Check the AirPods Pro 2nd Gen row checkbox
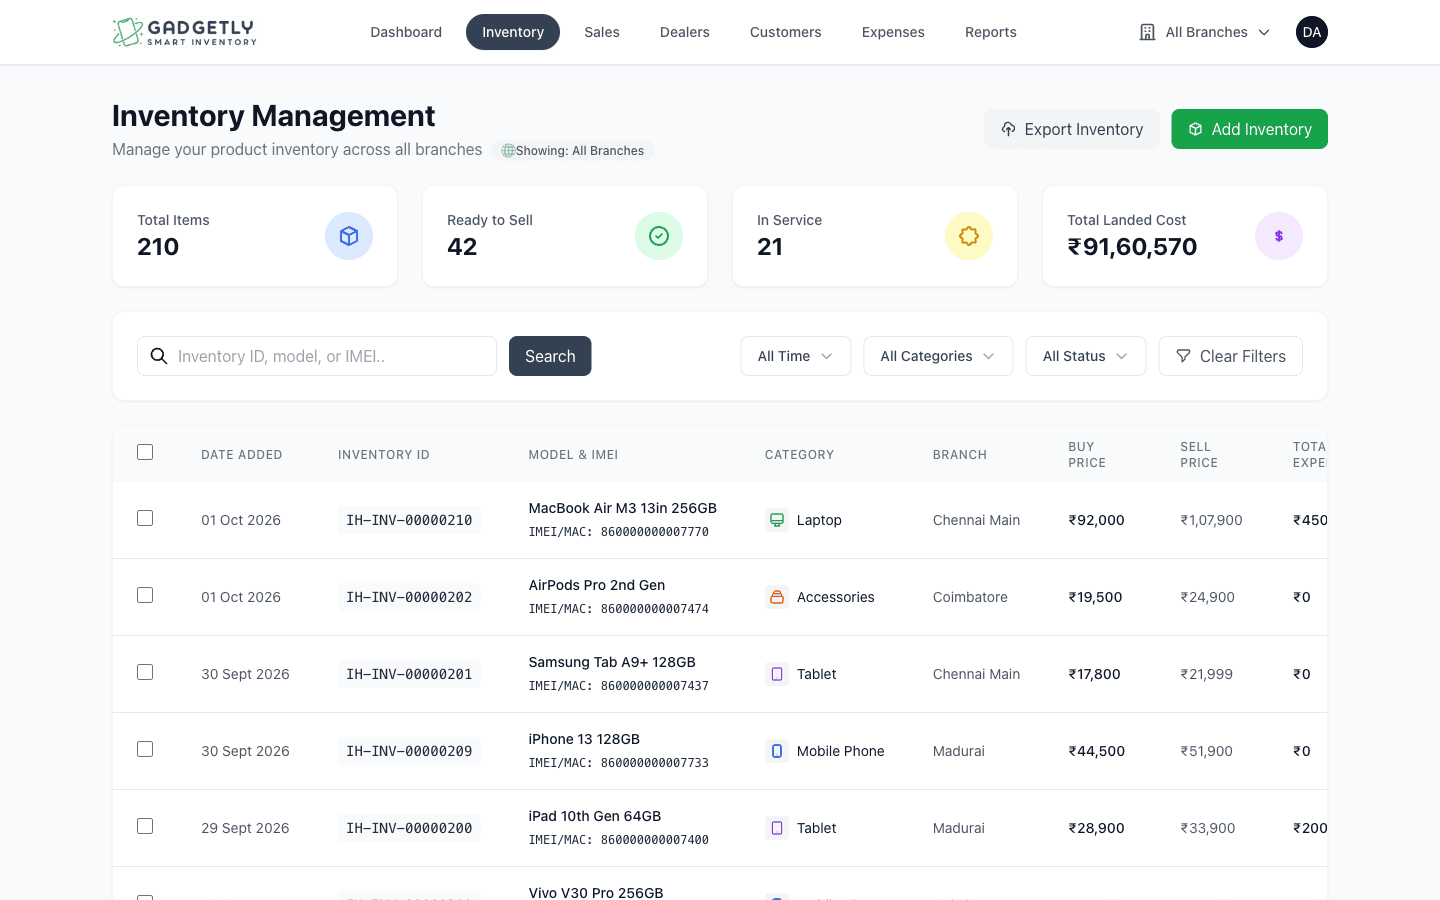Viewport: 1440px width, 900px height. tap(145, 595)
